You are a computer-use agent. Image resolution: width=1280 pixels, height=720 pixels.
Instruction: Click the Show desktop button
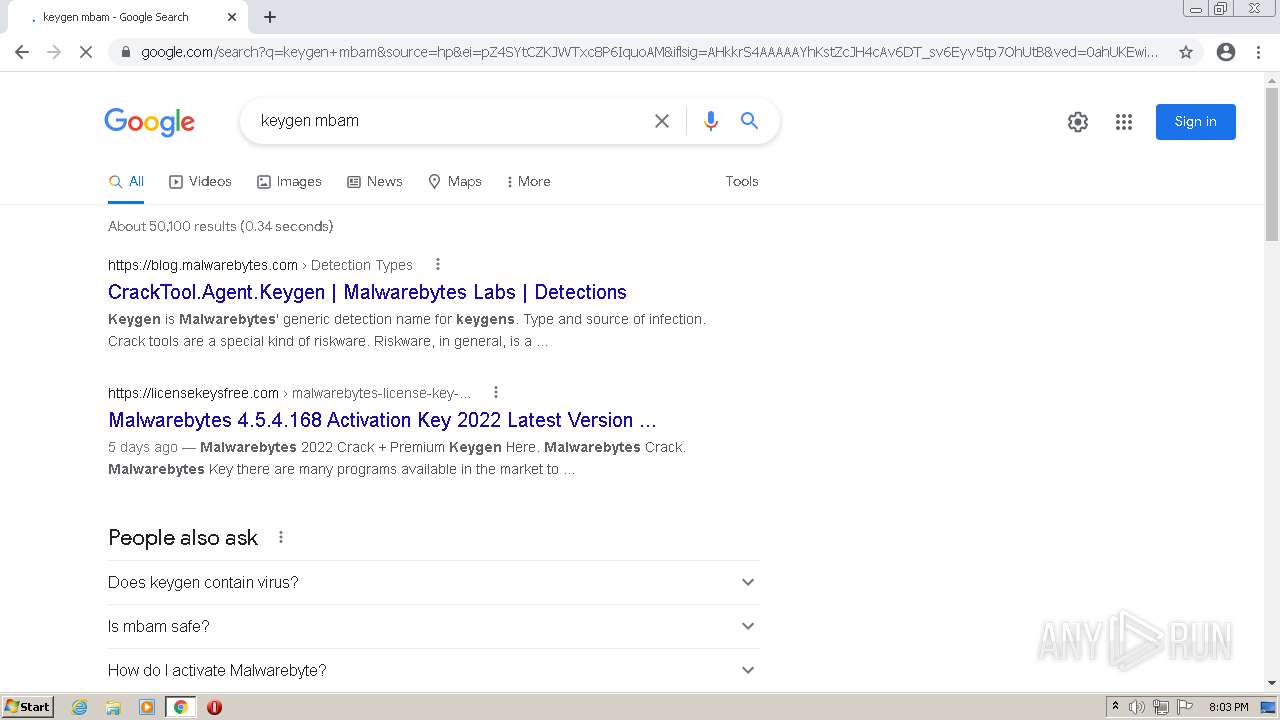[1269, 707]
